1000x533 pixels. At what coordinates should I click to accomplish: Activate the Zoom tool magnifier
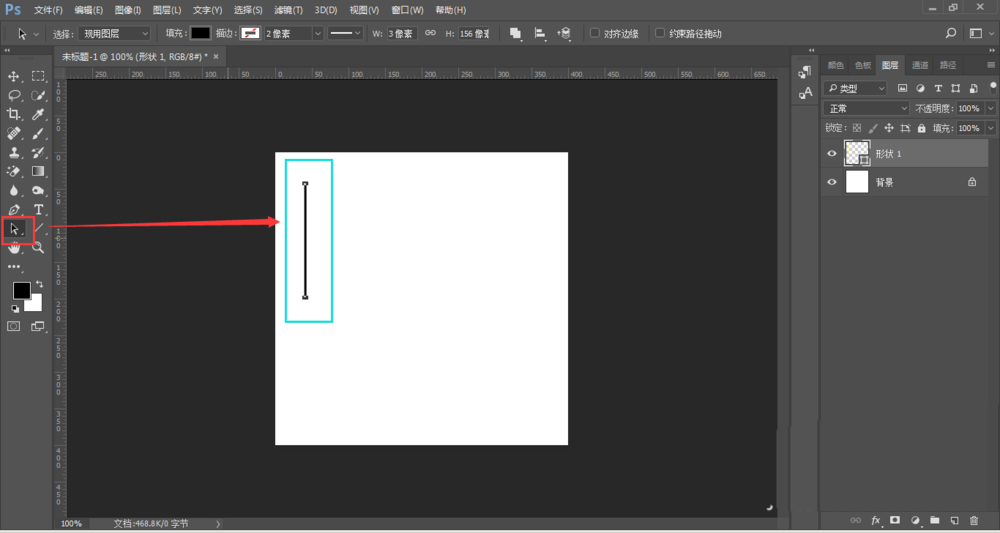tap(39, 248)
